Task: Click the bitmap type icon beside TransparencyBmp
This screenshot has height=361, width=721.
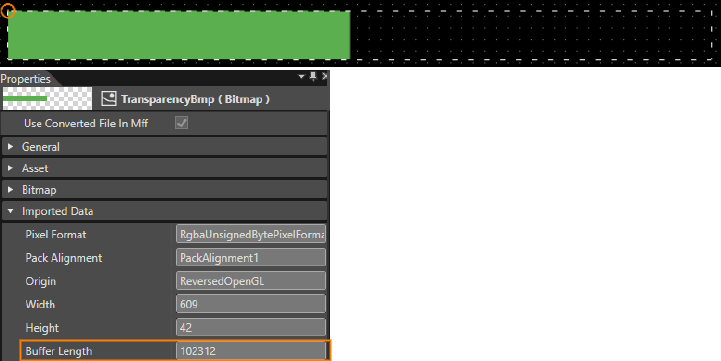Action: pyautogui.click(x=109, y=99)
